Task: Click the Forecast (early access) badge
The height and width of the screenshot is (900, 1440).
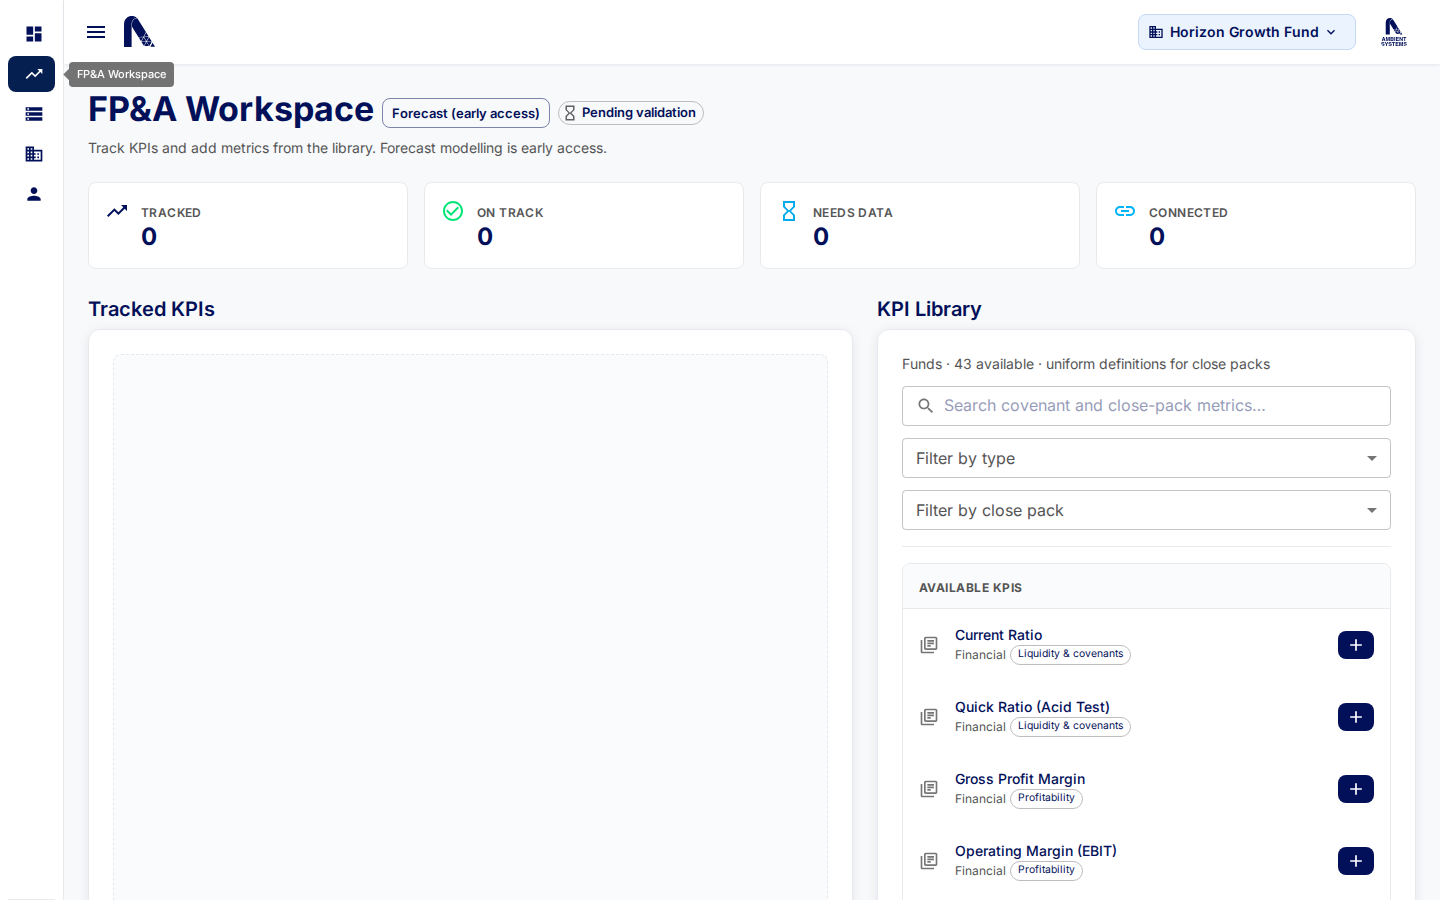Action: [x=466, y=113]
